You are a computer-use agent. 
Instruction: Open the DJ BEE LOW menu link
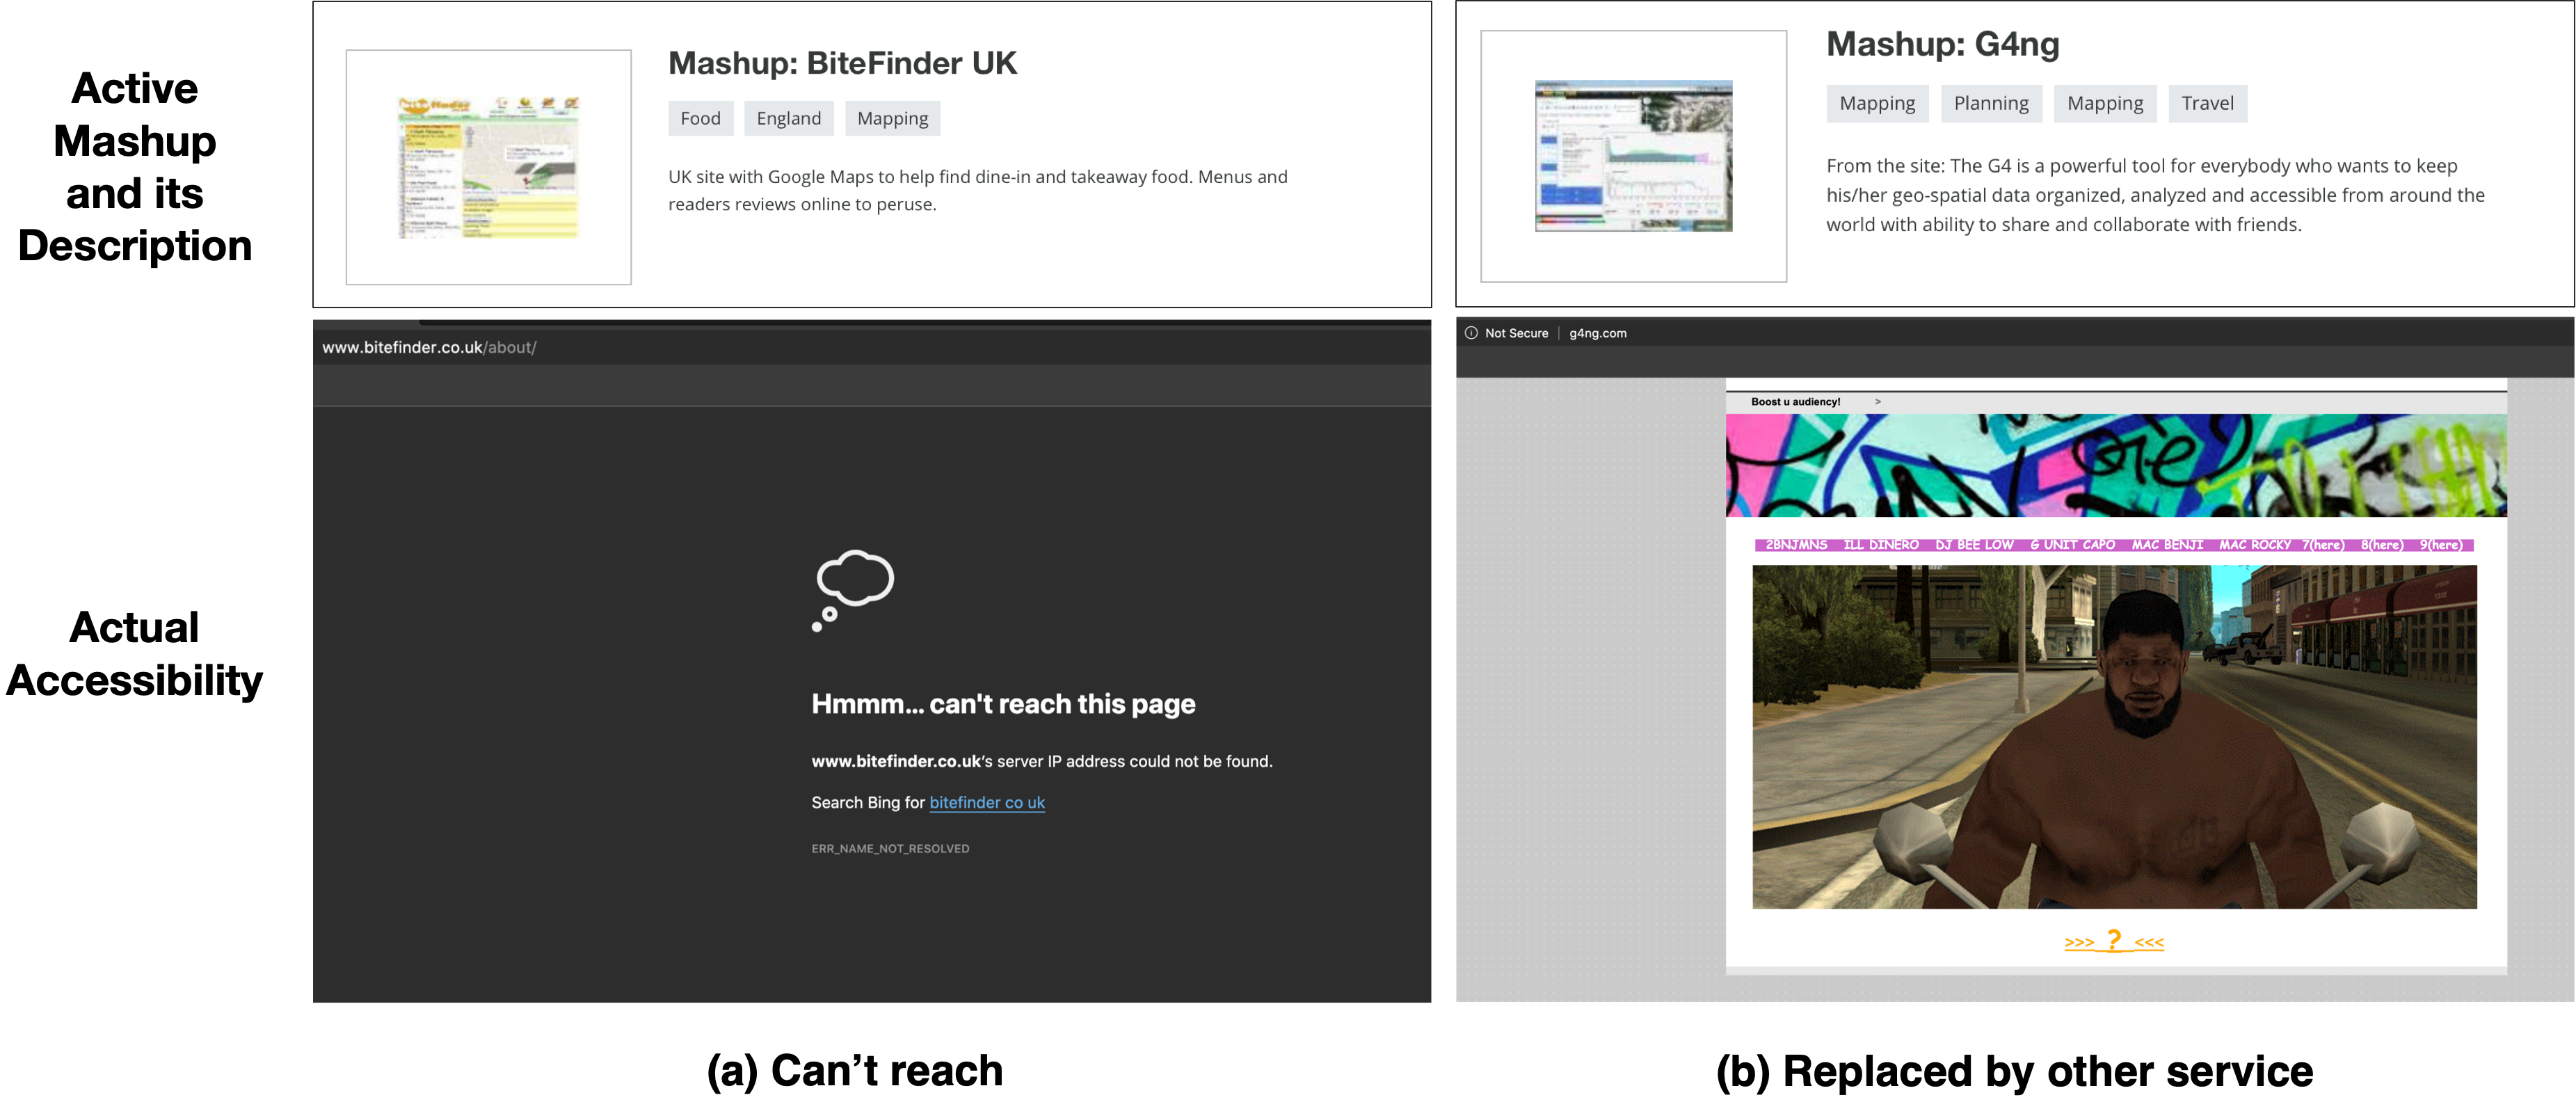click(1974, 545)
